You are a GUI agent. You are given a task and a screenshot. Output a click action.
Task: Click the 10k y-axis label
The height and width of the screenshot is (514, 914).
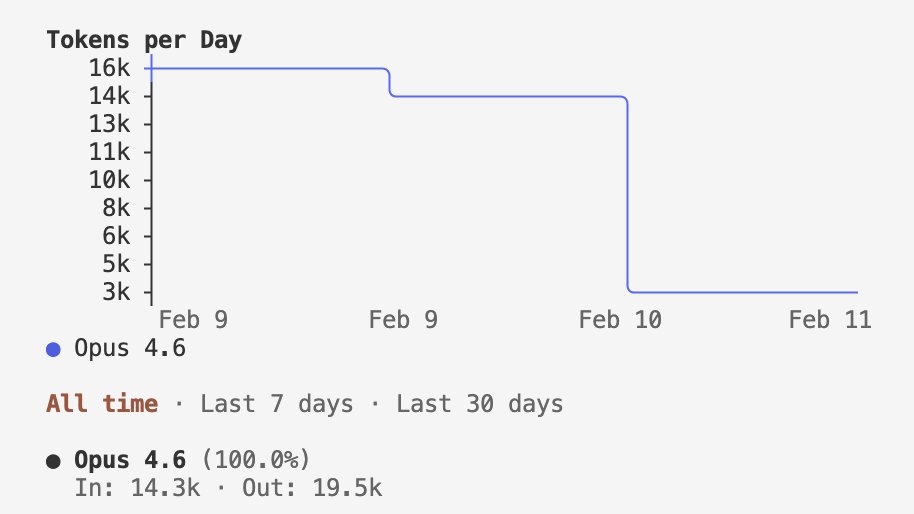point(108,180)
